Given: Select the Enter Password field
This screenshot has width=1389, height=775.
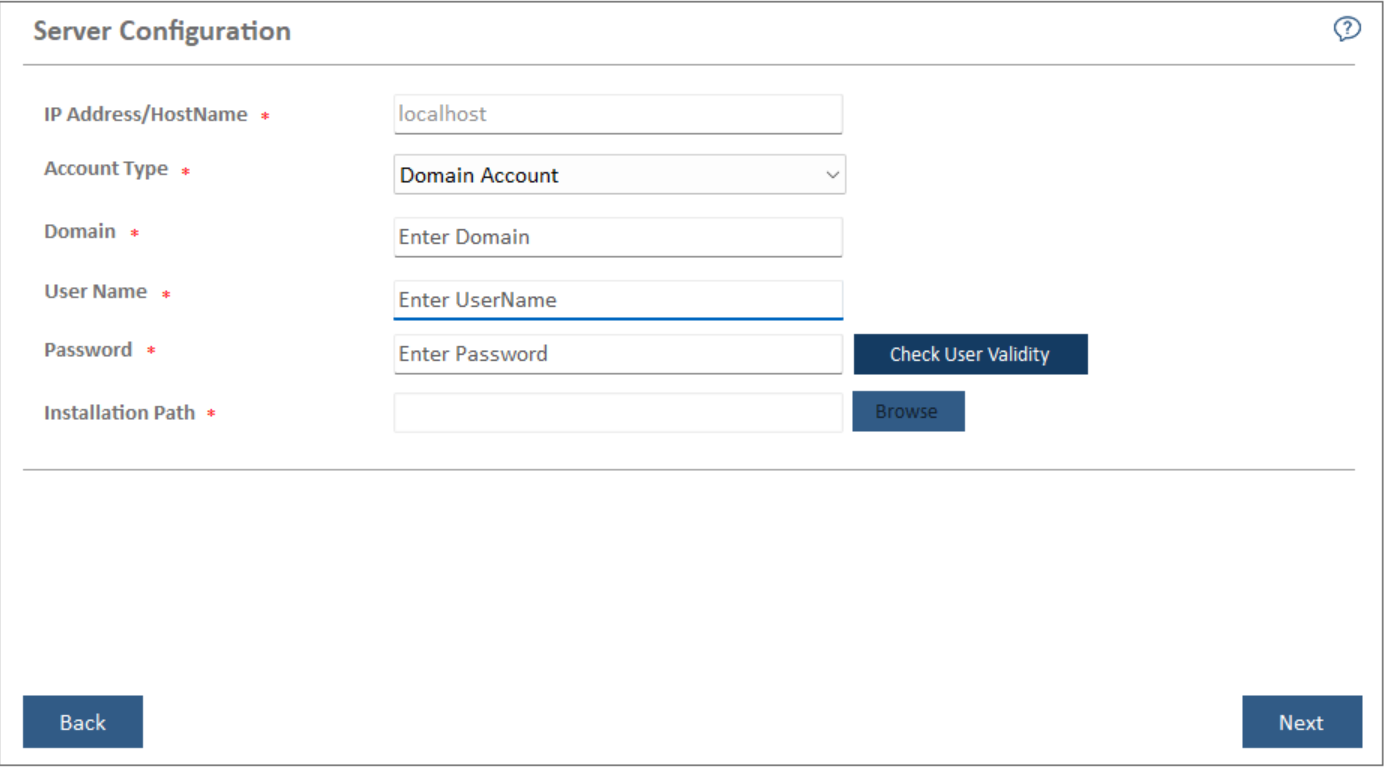Looking at the screenshot, I should pyautogui.click(x=618, y=354).
